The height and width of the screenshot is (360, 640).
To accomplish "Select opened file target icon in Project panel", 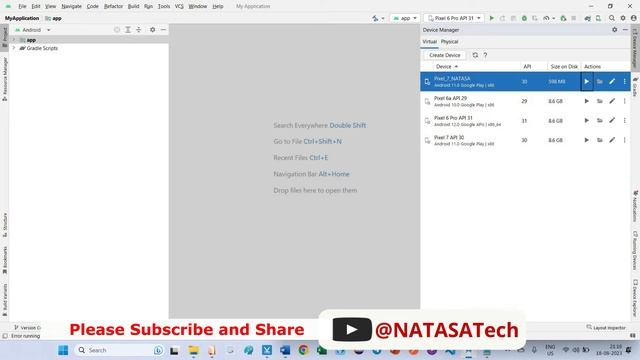I will (x=117, y=30).
